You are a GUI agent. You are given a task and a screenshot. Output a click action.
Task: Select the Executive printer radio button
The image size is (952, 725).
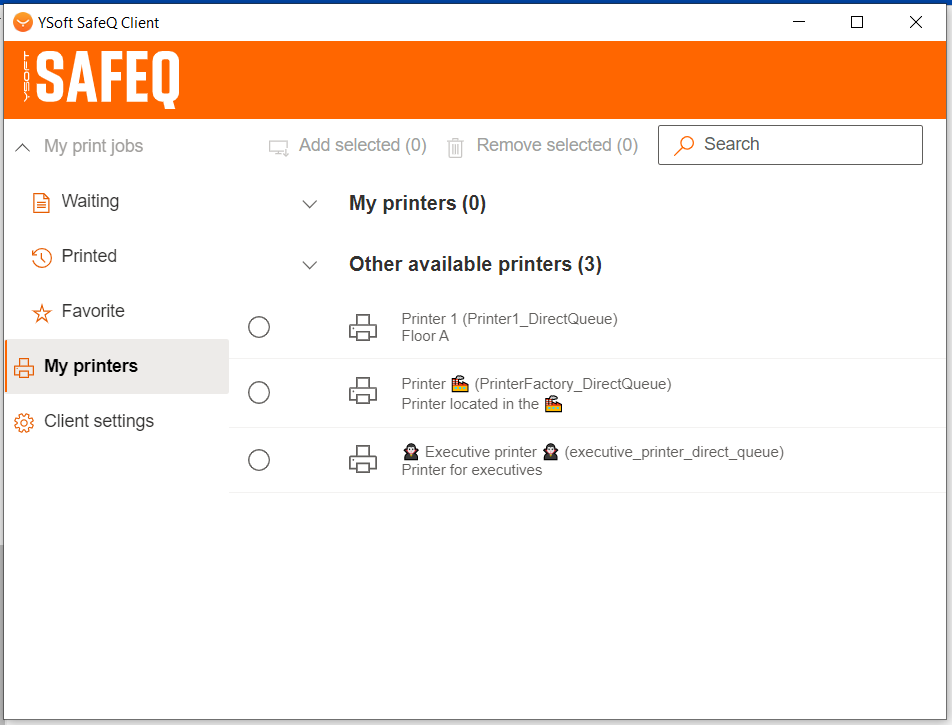(259, 460)
